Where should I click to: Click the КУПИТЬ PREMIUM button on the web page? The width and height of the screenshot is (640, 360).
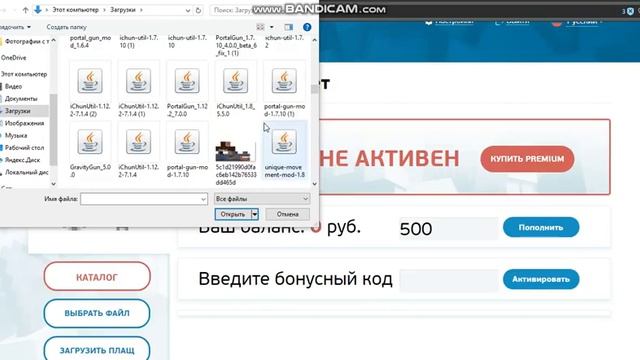coord(527,159)
